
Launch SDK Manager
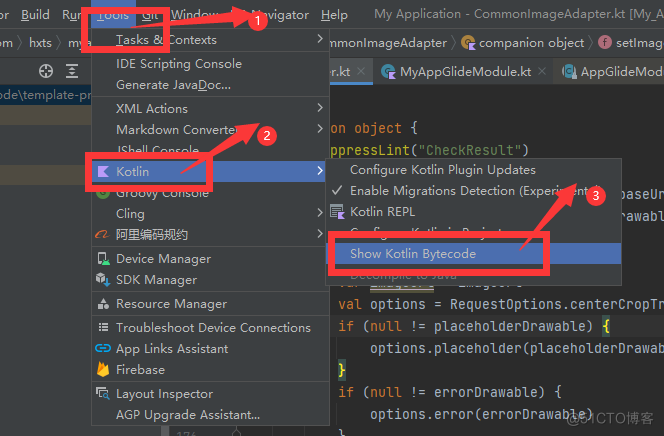[x=210, y=280]
